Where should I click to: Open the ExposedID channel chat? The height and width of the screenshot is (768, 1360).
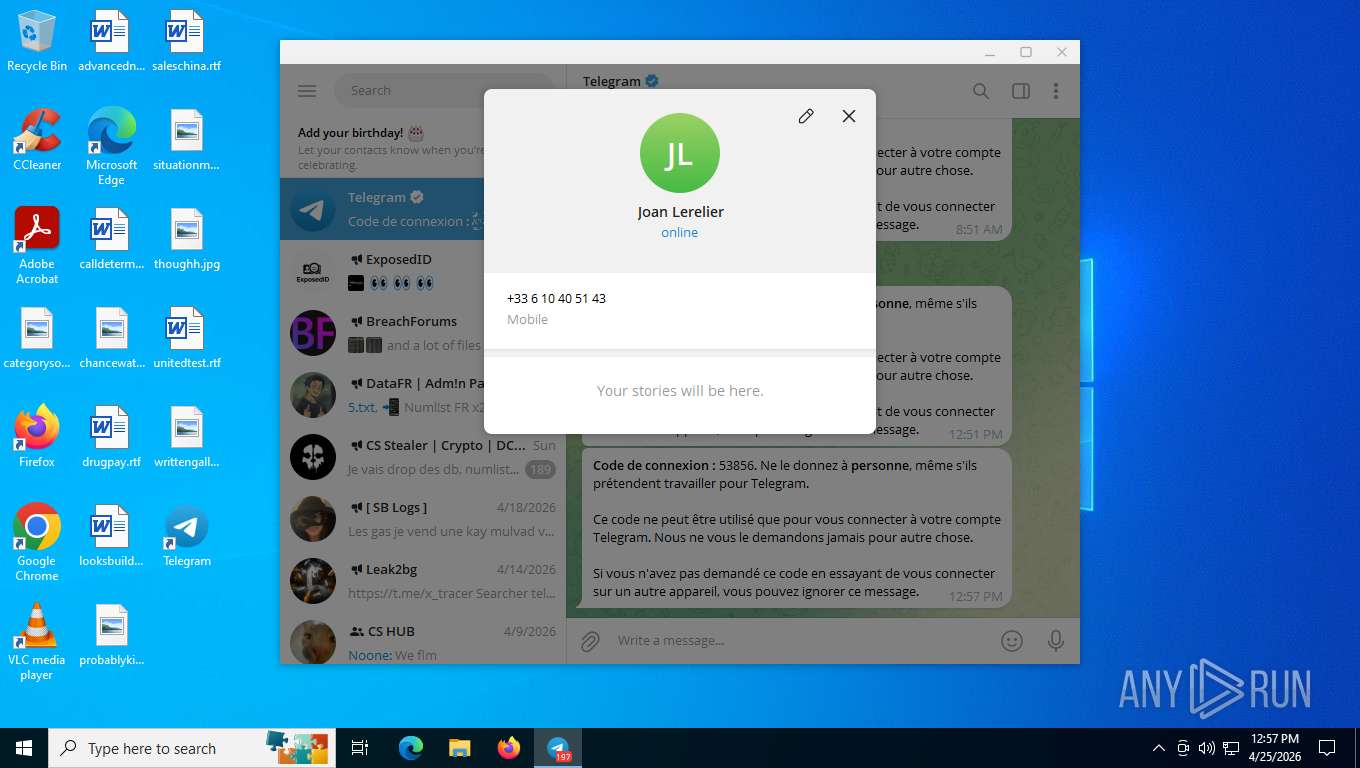tap(423, 271)
